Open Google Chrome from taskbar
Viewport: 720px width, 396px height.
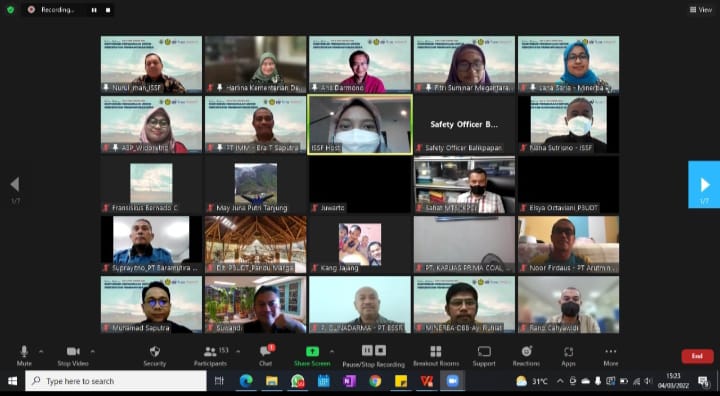pyautogui.click(x=375, y=381)
